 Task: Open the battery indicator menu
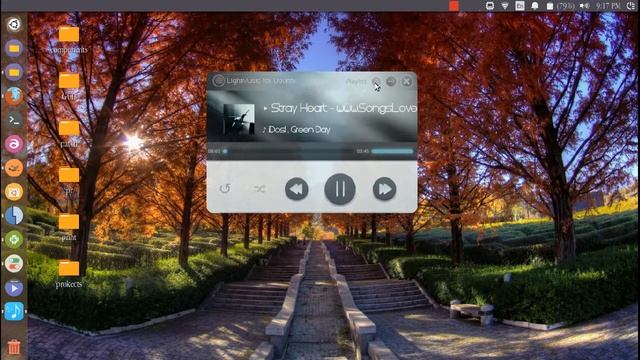tap(561, 6)
